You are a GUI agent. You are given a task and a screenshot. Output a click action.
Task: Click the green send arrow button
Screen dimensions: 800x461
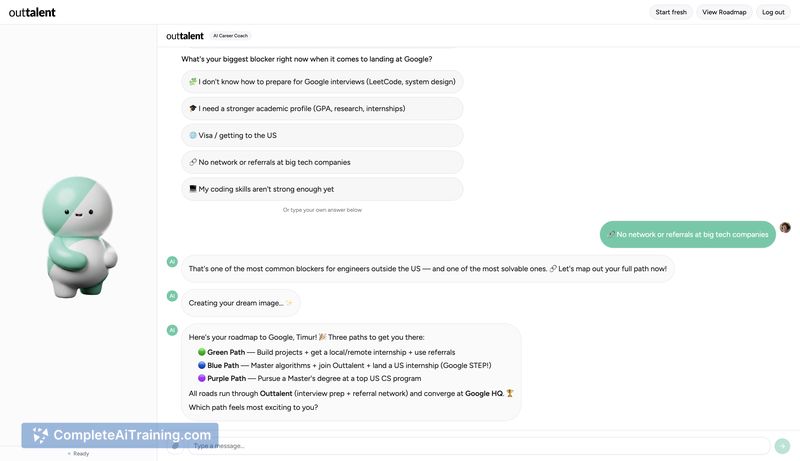[x=782, y=446]
